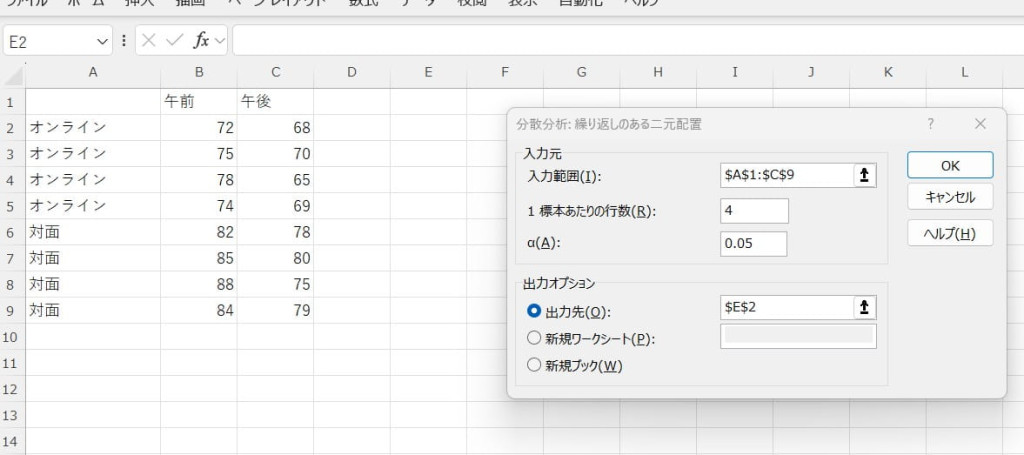Click the formula bar enter checkmark icon
The width and height of the screenshot is (1024, 455).
coord(174,41)
